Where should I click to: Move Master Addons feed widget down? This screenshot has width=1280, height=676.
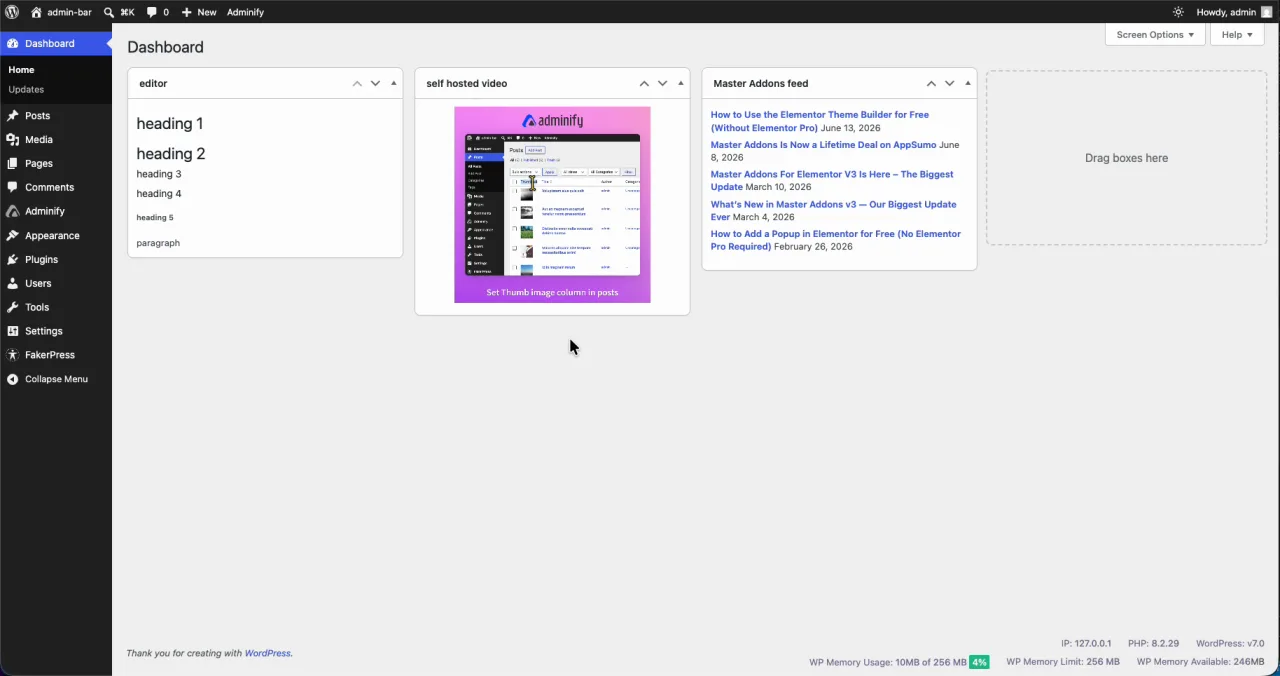pyautogui.click(x=949, y=84)
